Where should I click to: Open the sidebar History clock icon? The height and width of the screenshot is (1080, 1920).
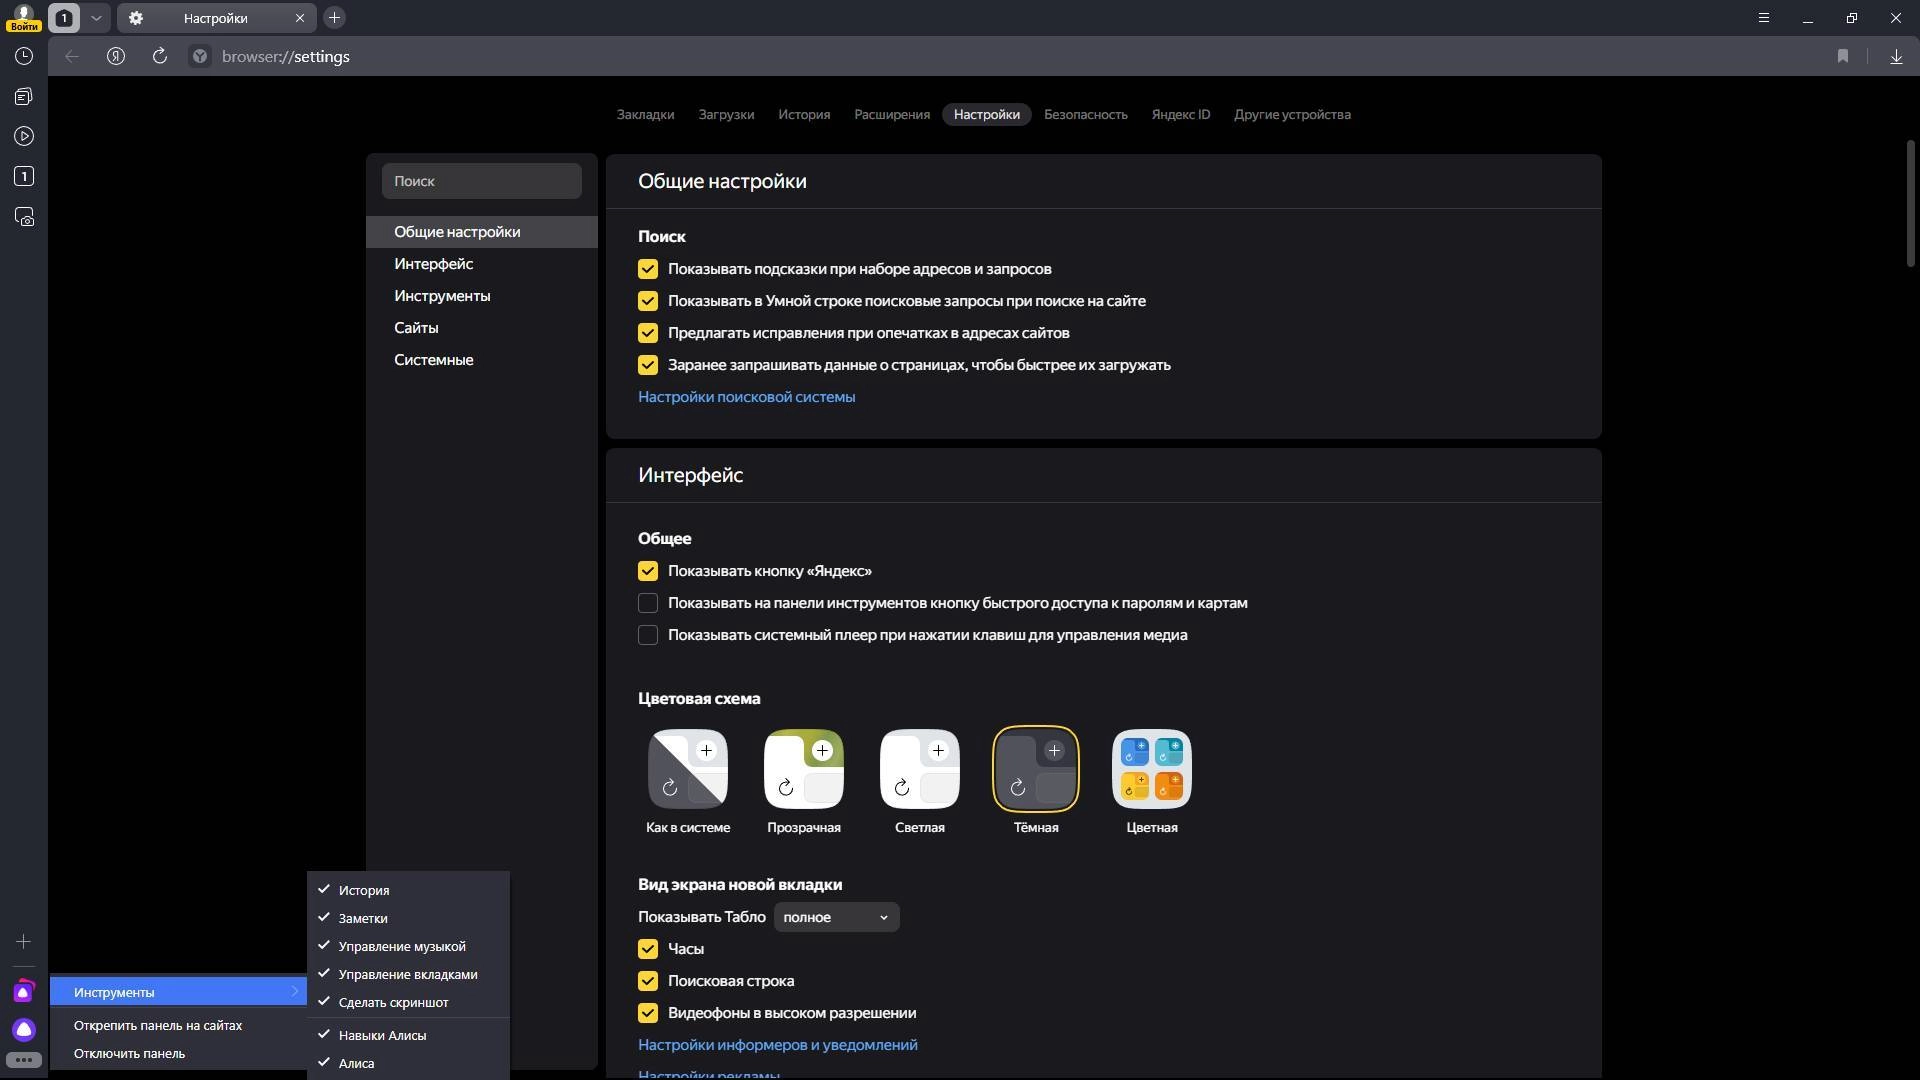pos(24,57)
